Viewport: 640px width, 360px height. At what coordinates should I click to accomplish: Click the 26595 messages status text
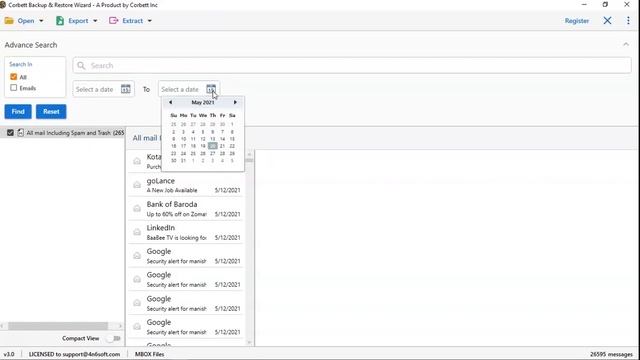(x=611, y=354)
